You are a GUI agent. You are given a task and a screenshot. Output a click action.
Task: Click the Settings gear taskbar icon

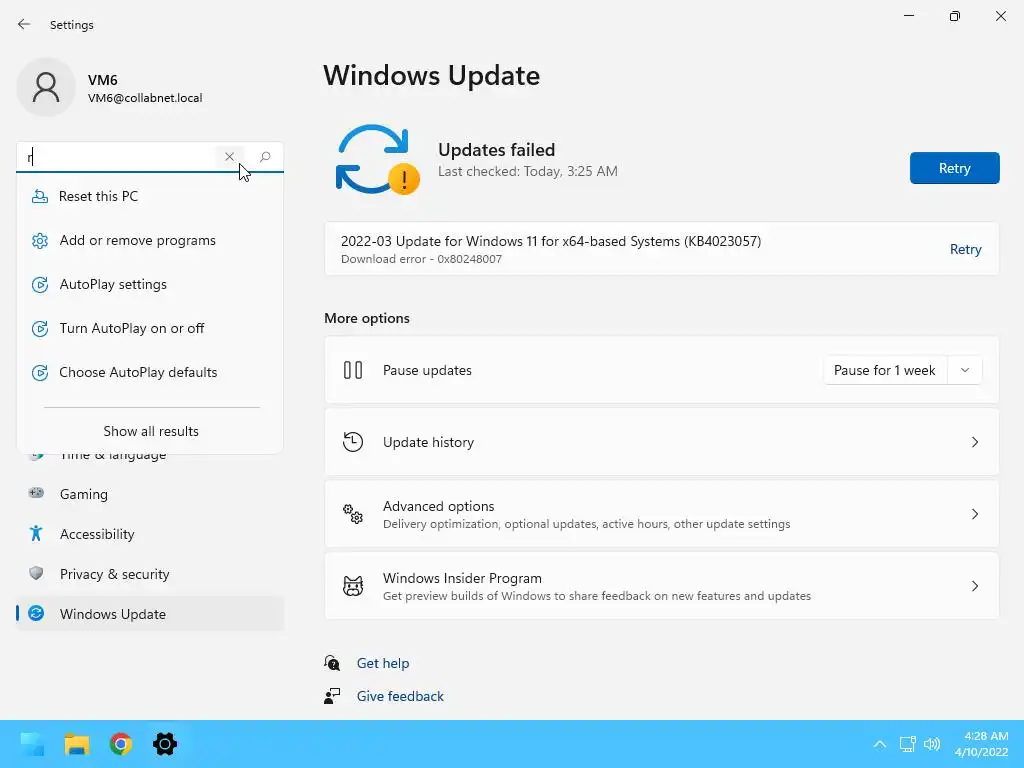[165, 744]
